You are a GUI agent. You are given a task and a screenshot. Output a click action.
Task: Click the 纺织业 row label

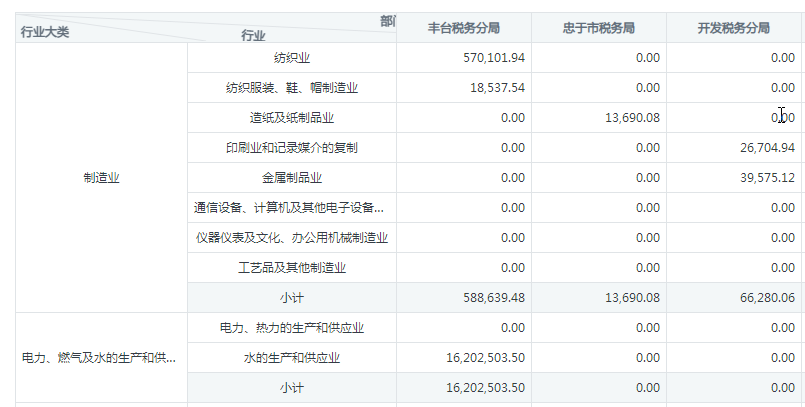(292, 58)
